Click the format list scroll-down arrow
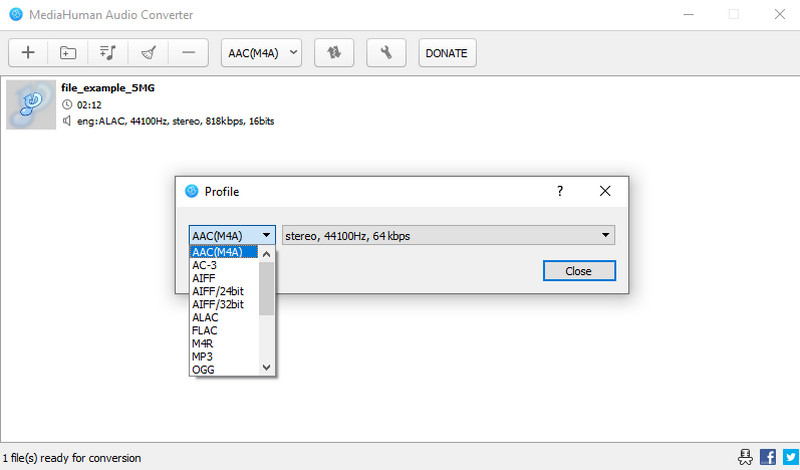Screen dimensions: 800x470 [266, 367]
